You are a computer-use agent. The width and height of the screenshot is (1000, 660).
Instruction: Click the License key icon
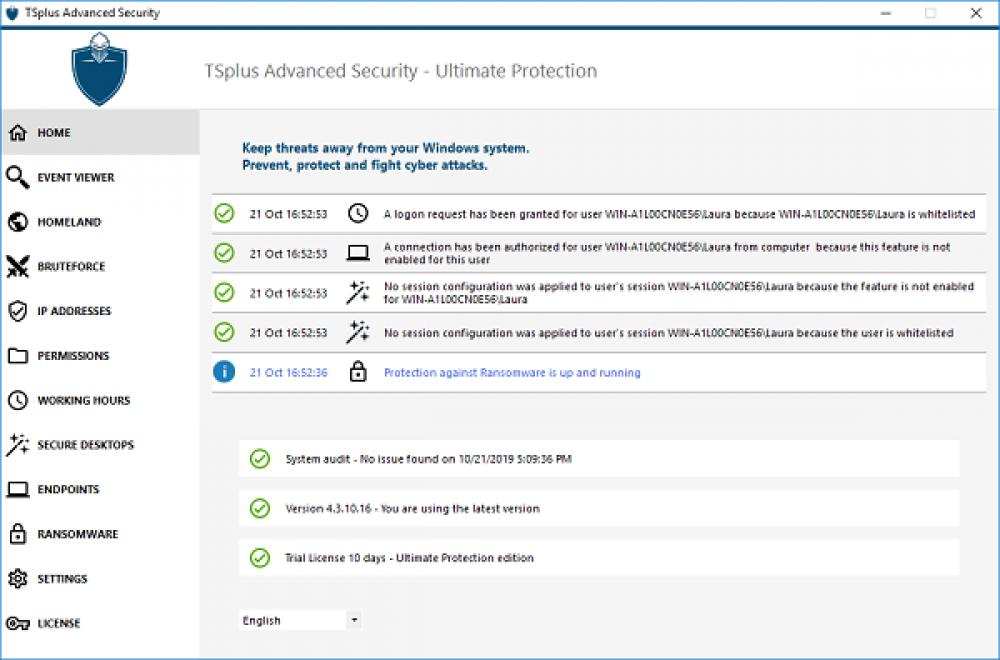17,622
